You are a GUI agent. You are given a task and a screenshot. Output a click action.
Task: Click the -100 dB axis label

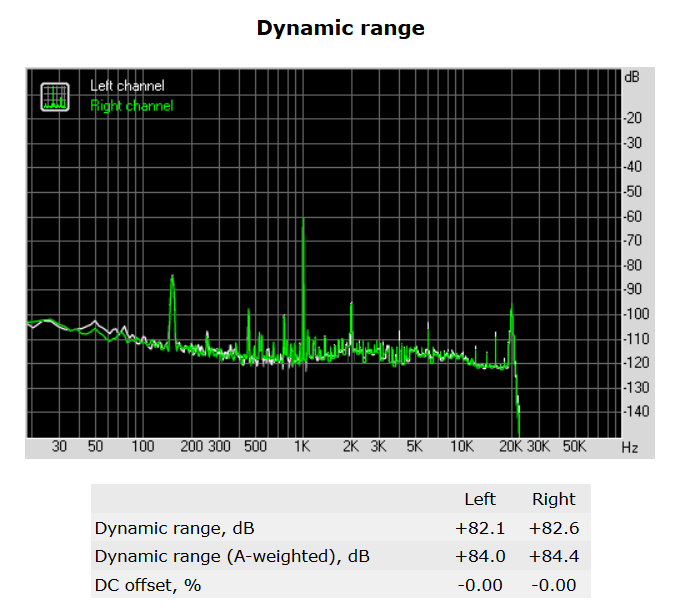(x=636, y=314)
